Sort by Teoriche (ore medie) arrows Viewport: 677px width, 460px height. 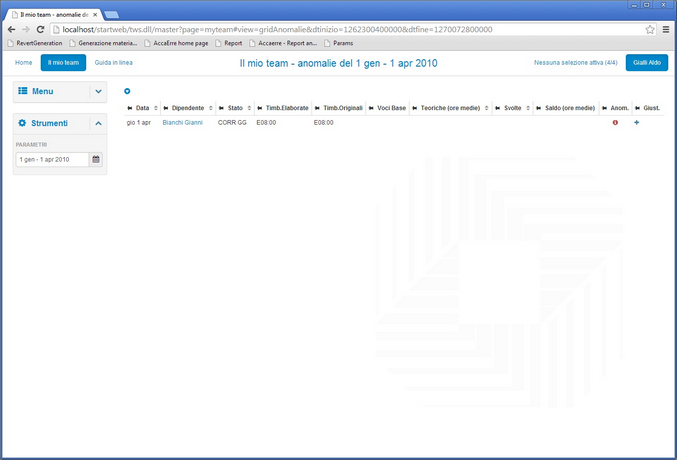pyautogui.click(x=487, y=108)
